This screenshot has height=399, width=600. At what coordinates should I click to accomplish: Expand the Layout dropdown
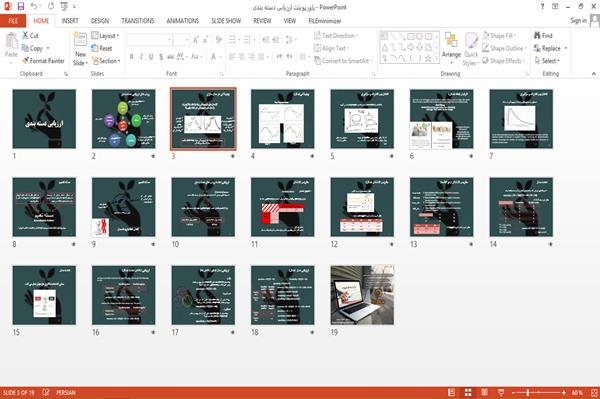tap(105, 36)
